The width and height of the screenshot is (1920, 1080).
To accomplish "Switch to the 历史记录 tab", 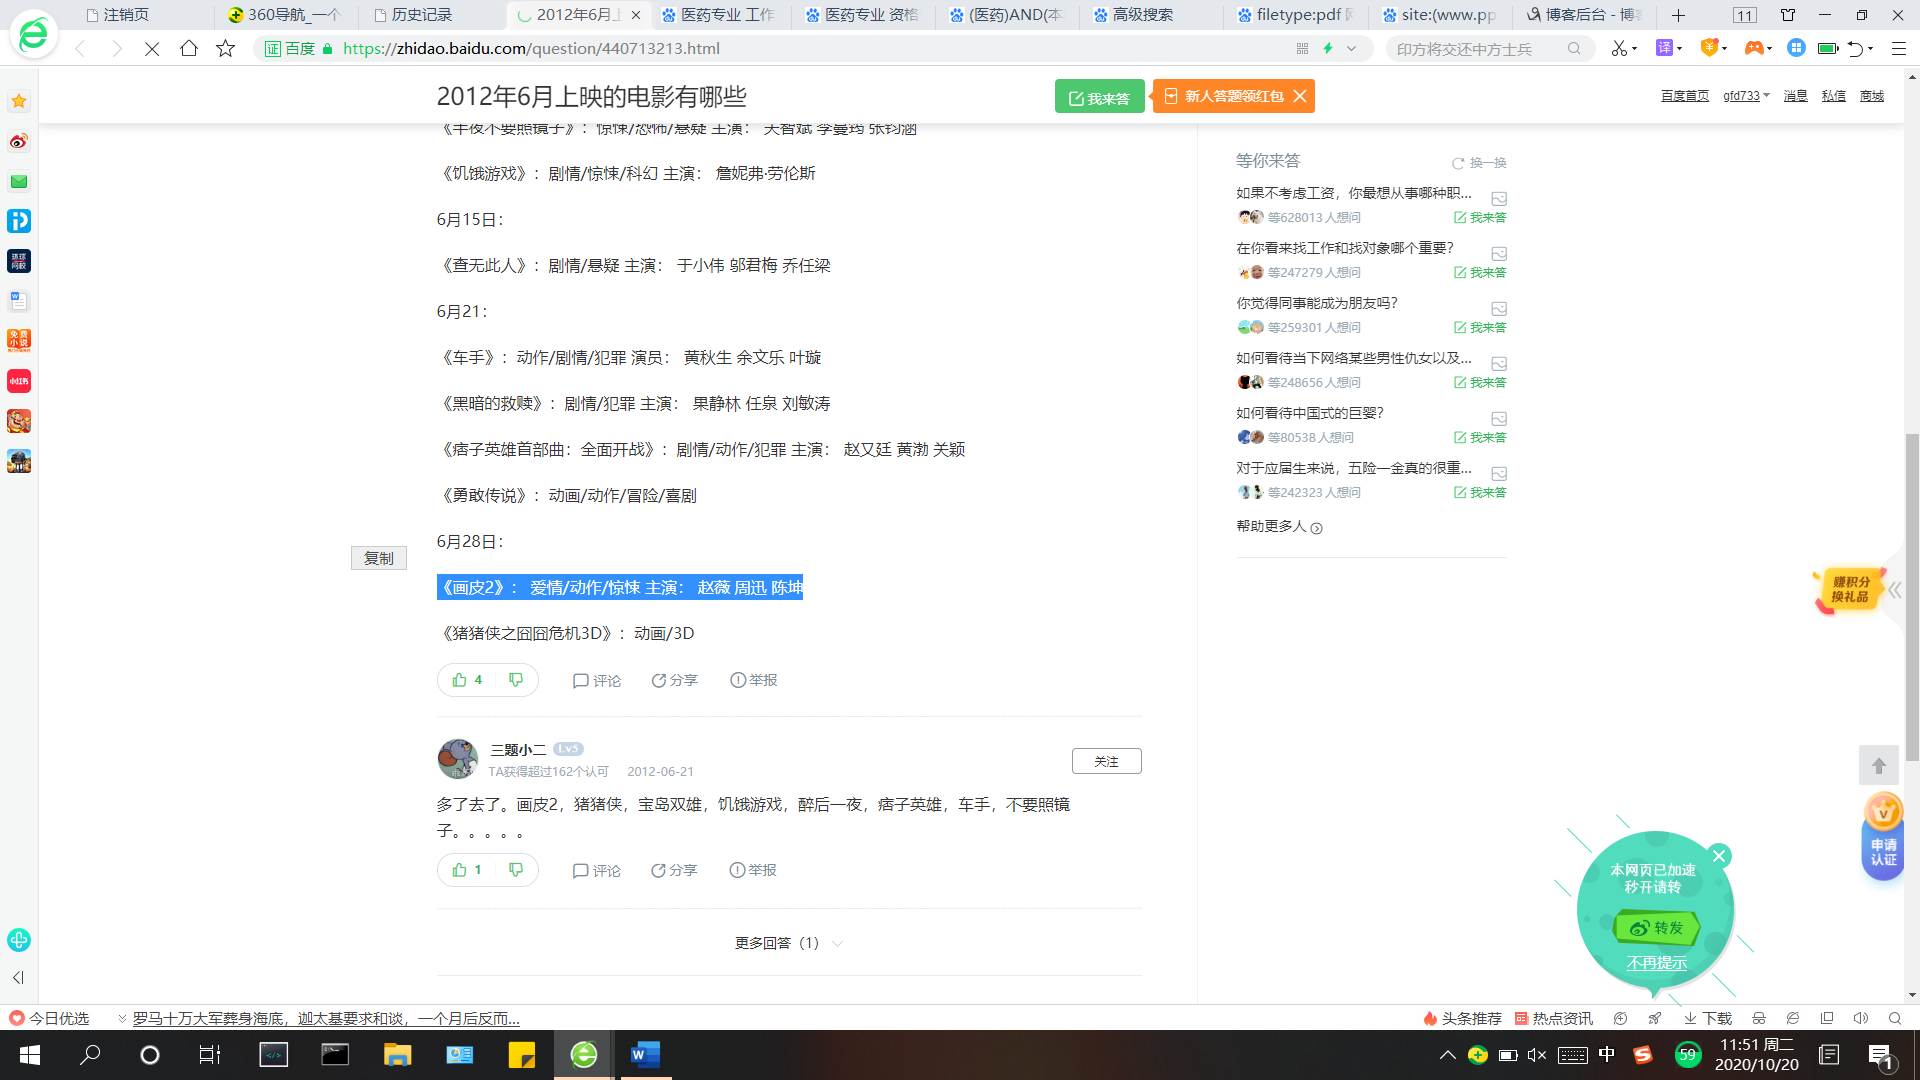I will (421, 15).
